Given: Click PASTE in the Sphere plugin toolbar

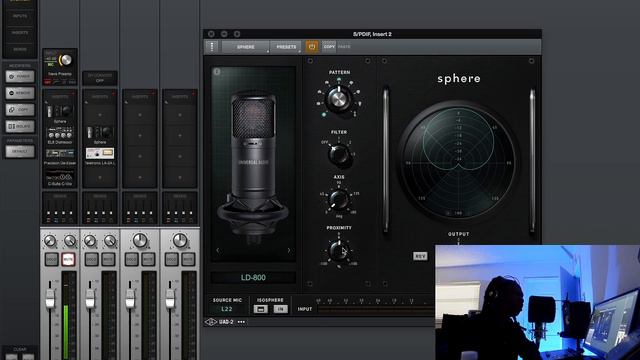Looking at the screenshot, I should [344, 47].
